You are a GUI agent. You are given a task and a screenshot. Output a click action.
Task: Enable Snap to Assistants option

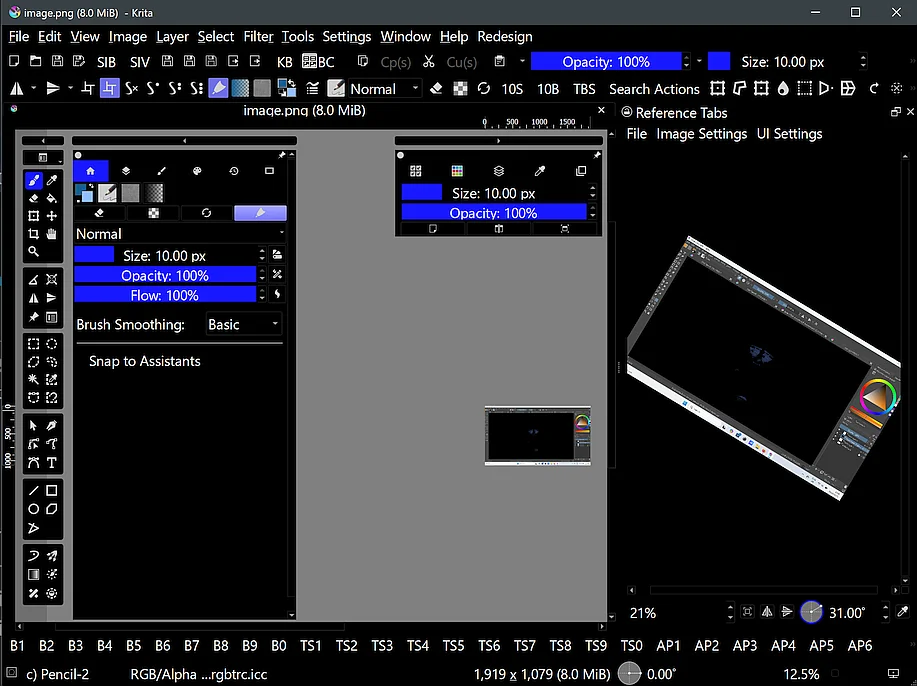144,361
